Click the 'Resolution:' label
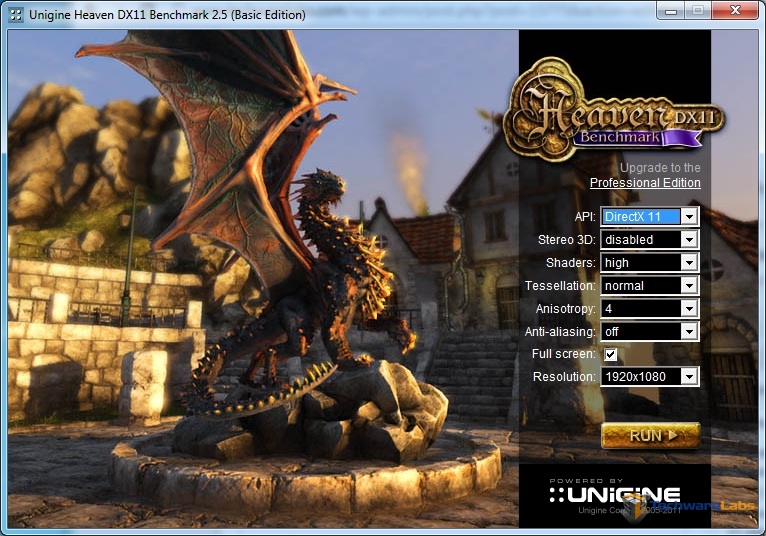This screenshot has height=536, width=766. coord(564,377)
